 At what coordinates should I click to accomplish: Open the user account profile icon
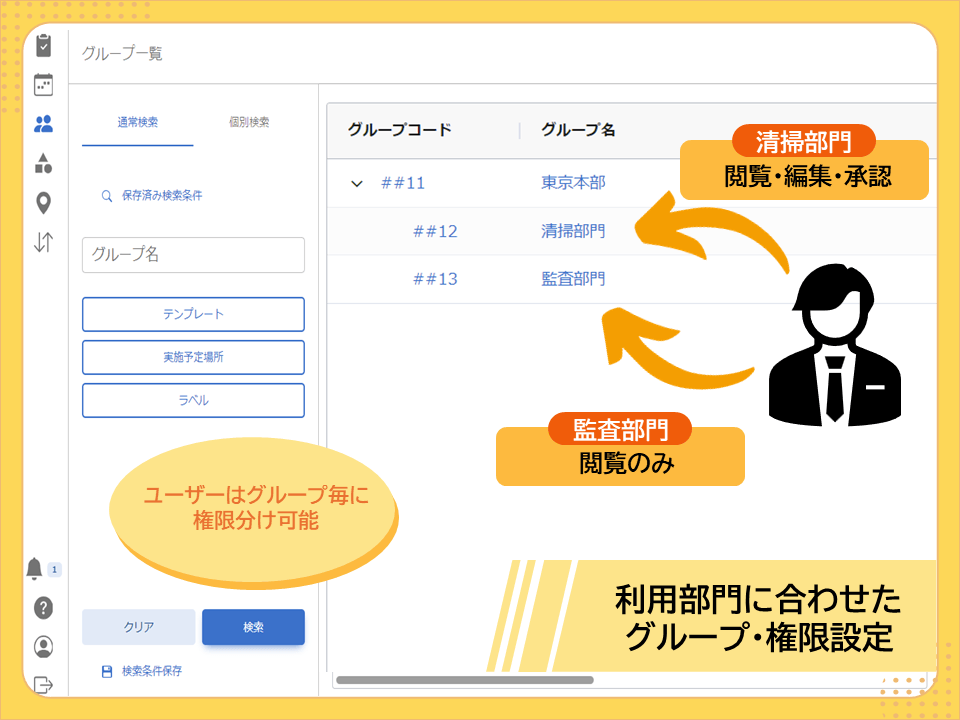43,647
